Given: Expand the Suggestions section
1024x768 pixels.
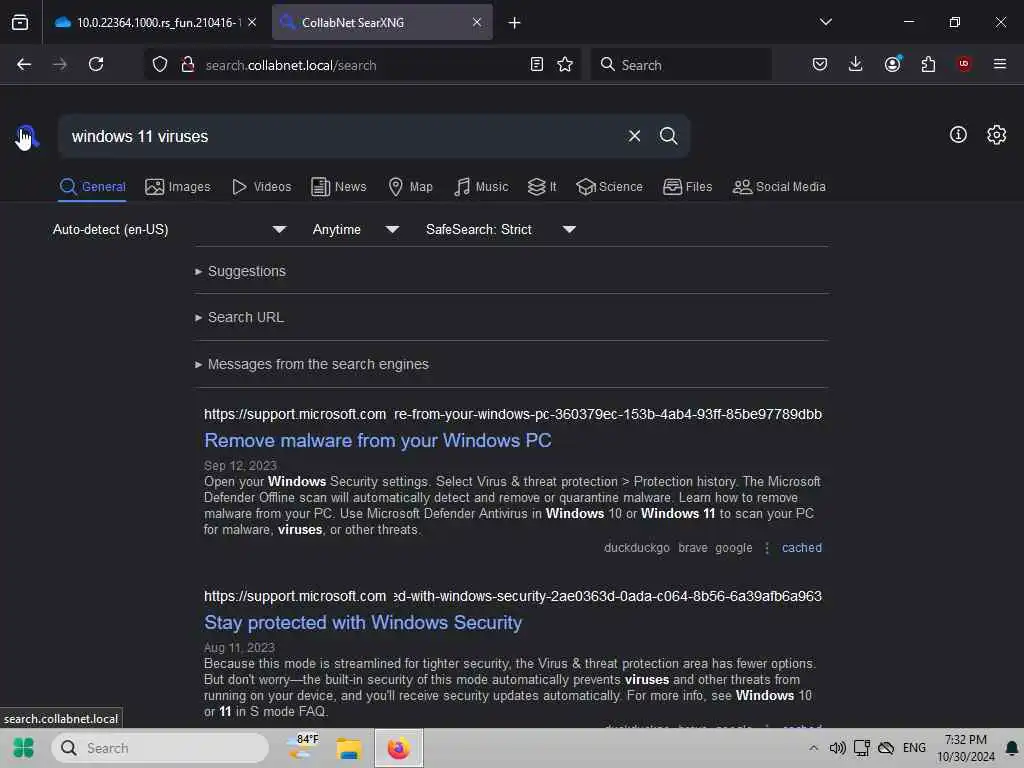Looking at the screenshot, I should point(240,271).
